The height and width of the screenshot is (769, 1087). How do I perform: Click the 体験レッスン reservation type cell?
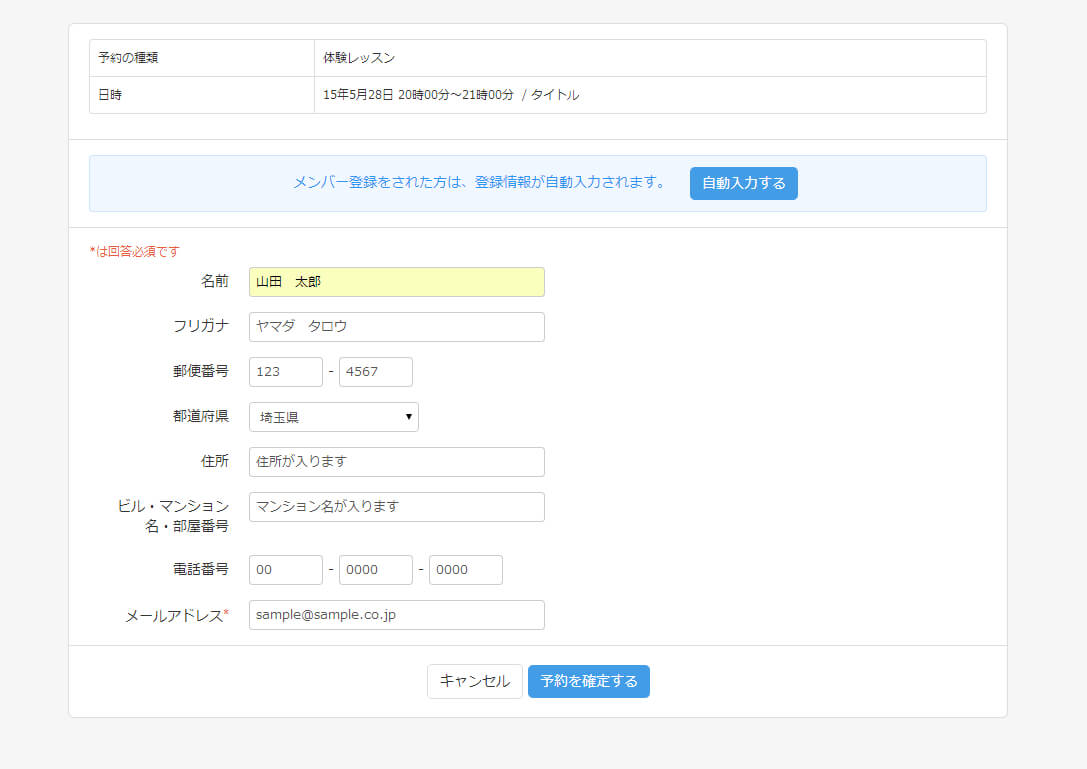point(359,58)
